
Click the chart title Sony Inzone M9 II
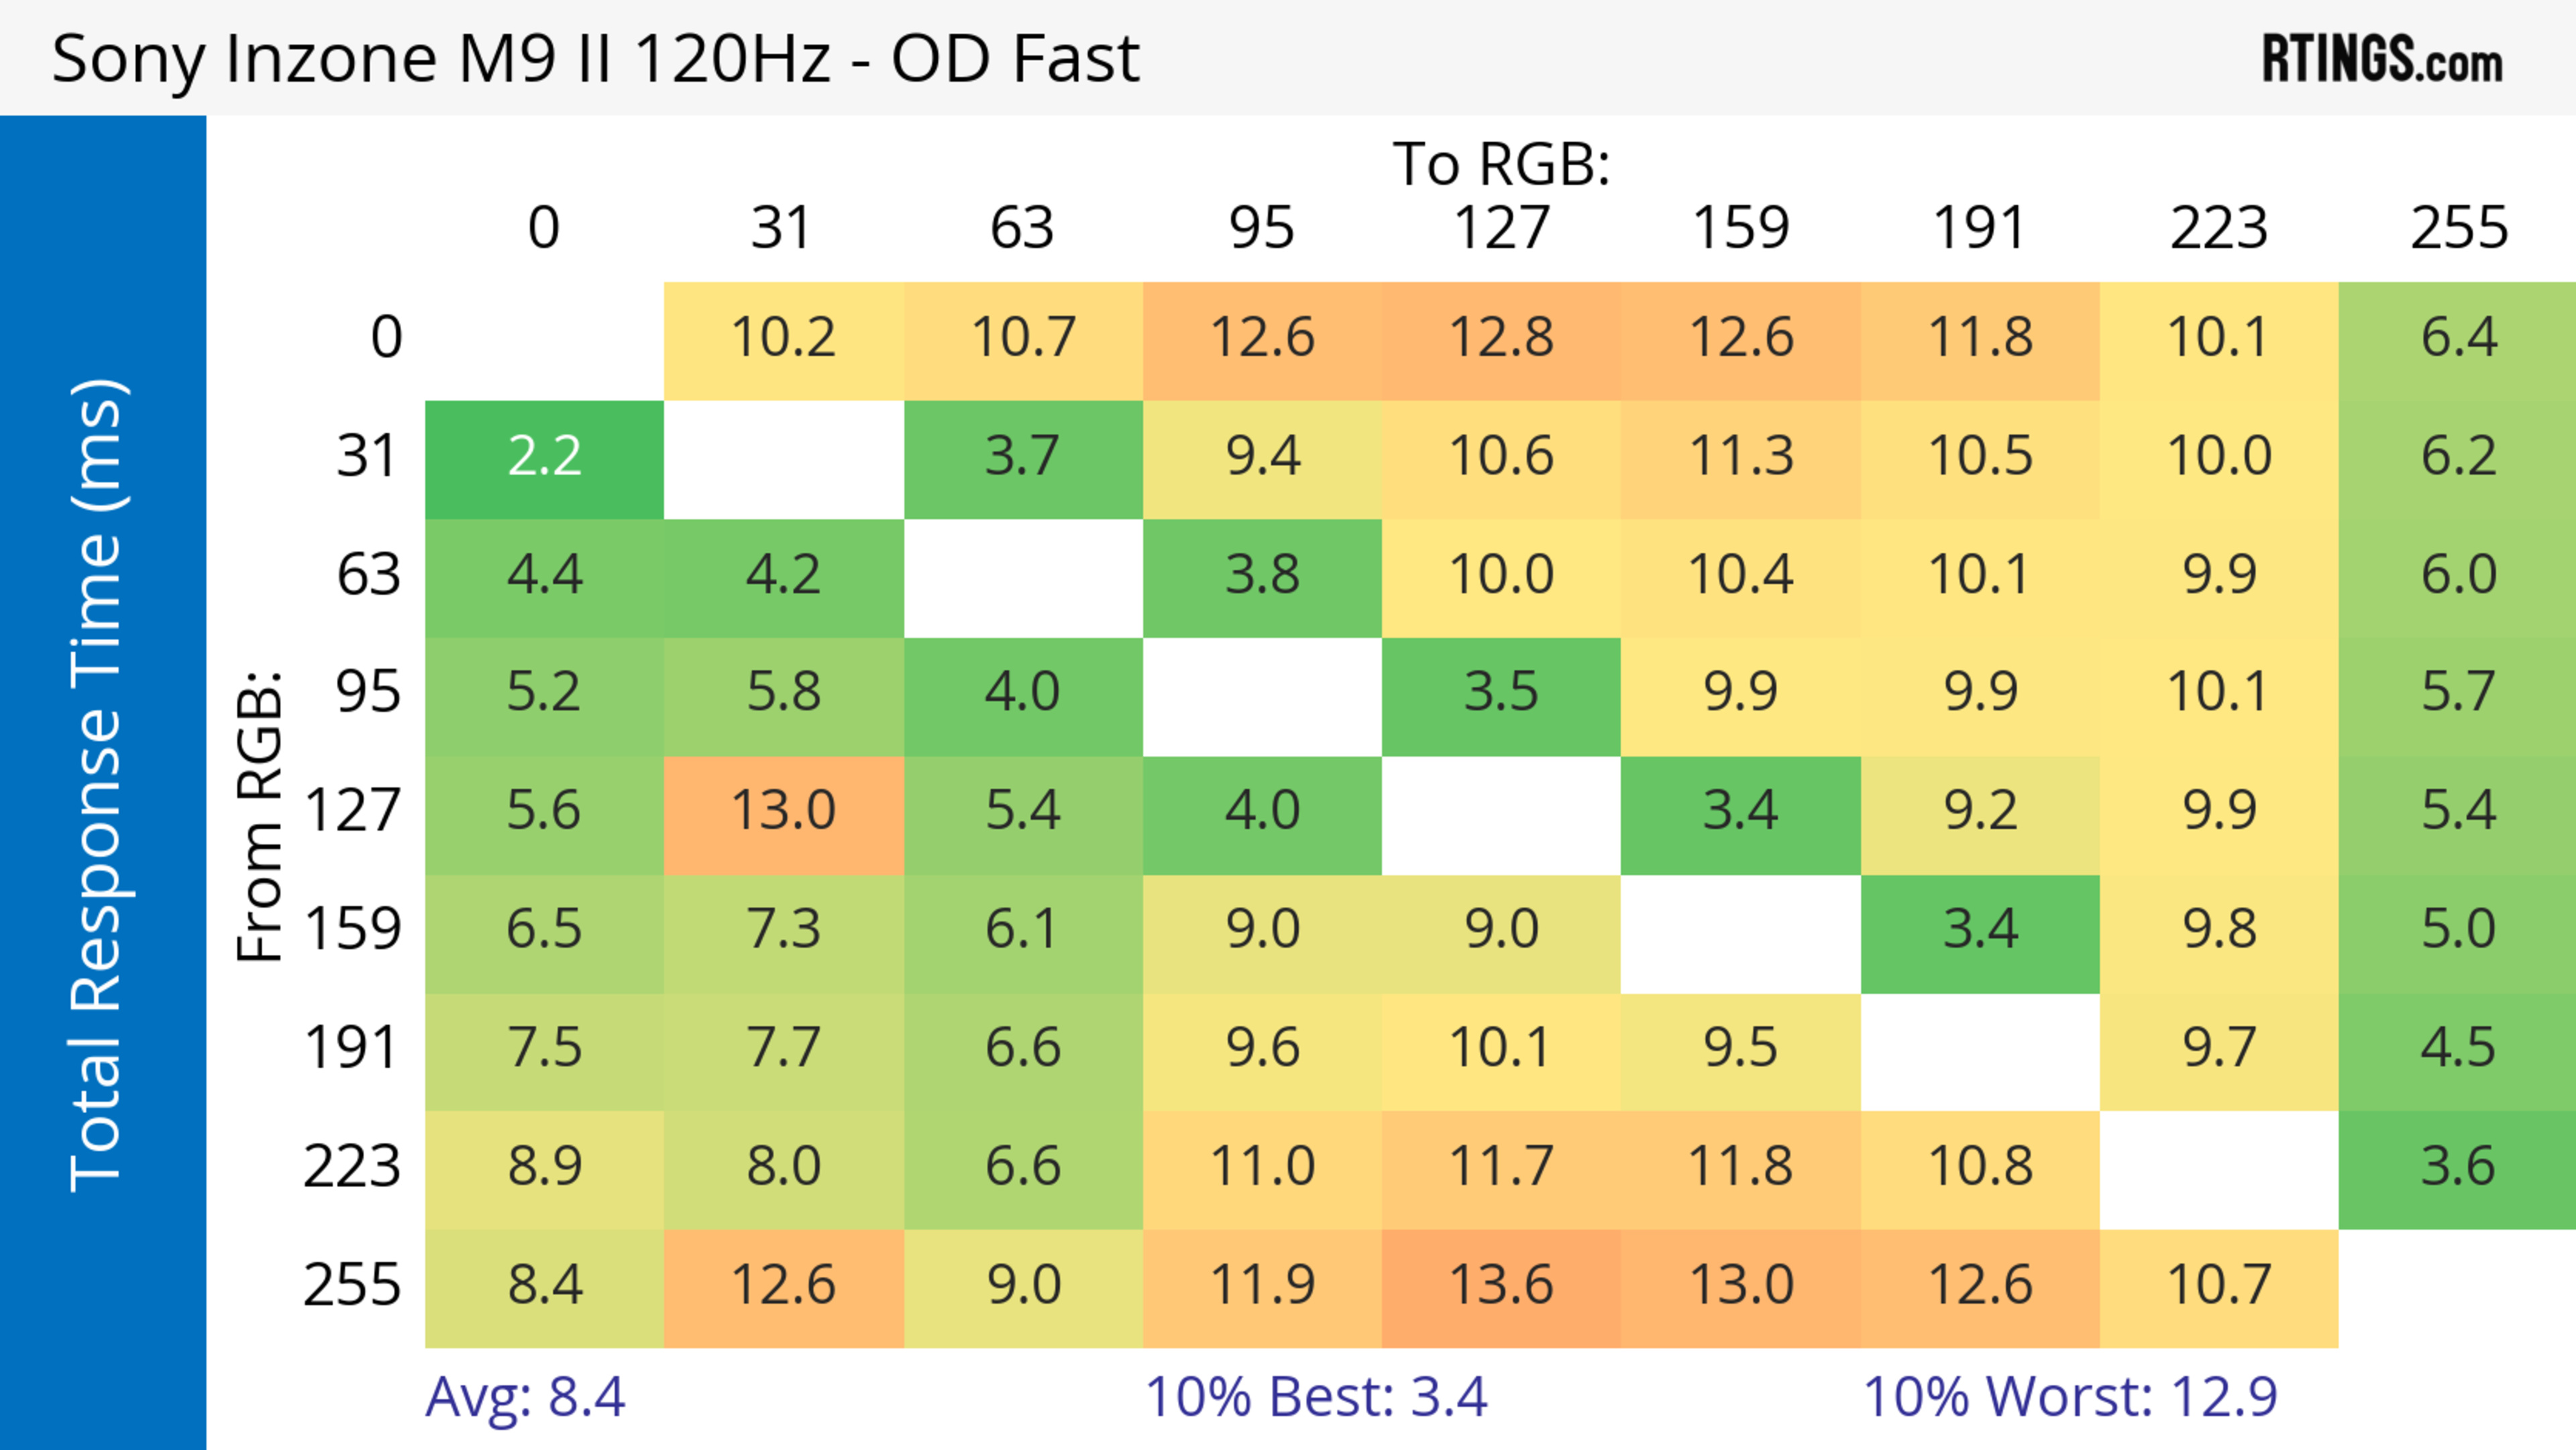pyautogui.click(x=595, y=59)
